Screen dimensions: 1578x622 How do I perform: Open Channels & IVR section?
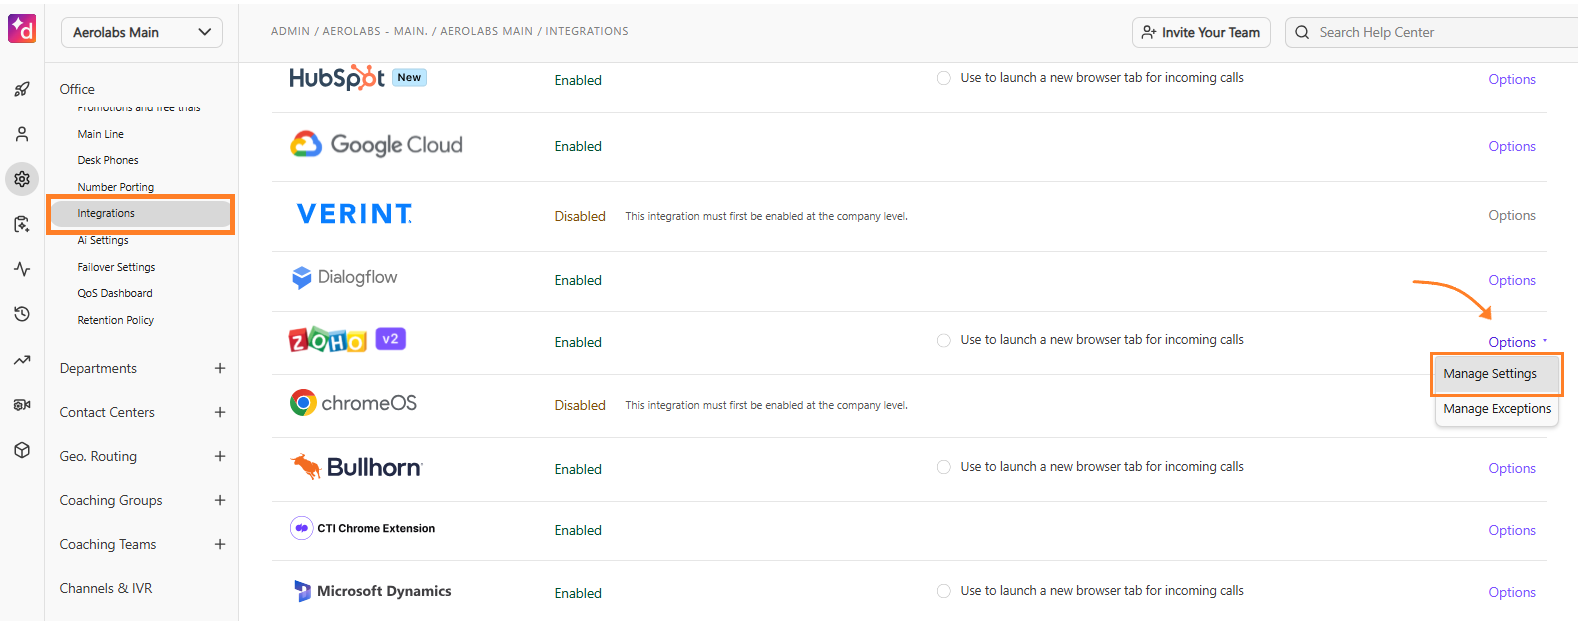106,588
